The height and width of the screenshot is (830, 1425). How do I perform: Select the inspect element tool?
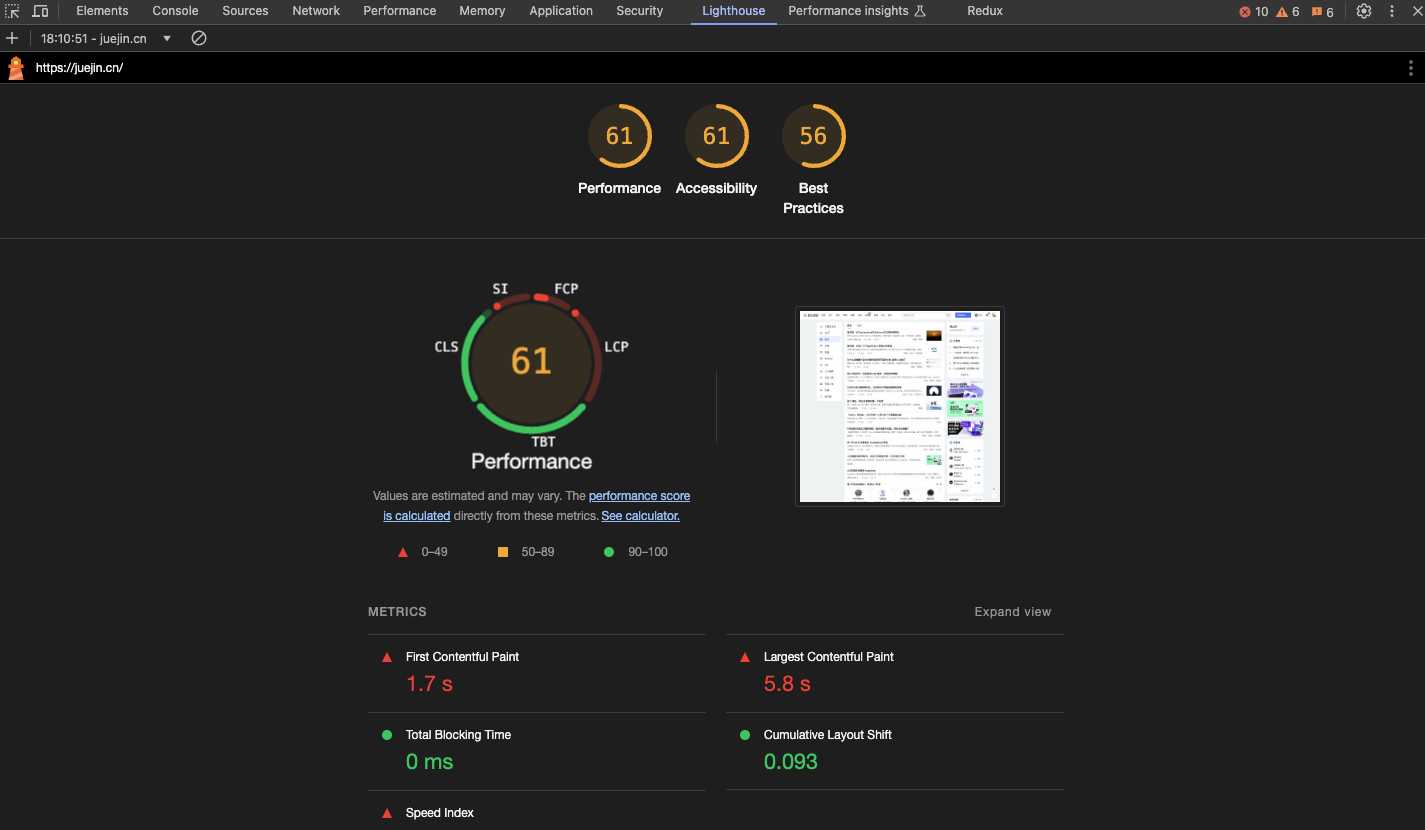click(x=13, y=11)
